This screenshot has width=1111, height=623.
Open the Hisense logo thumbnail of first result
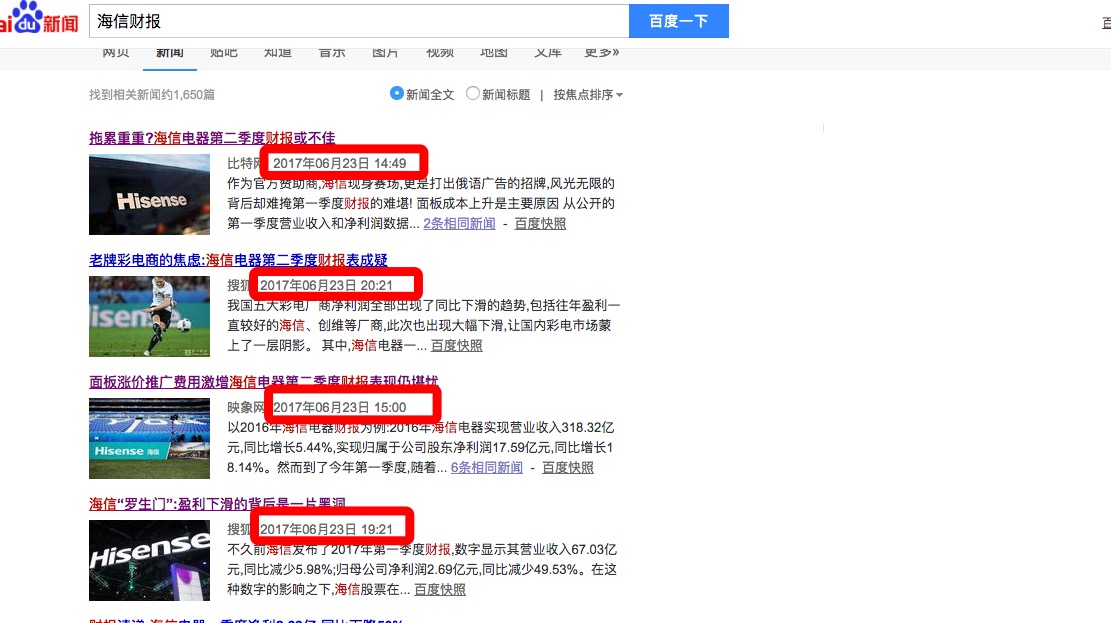pos(149,195)
